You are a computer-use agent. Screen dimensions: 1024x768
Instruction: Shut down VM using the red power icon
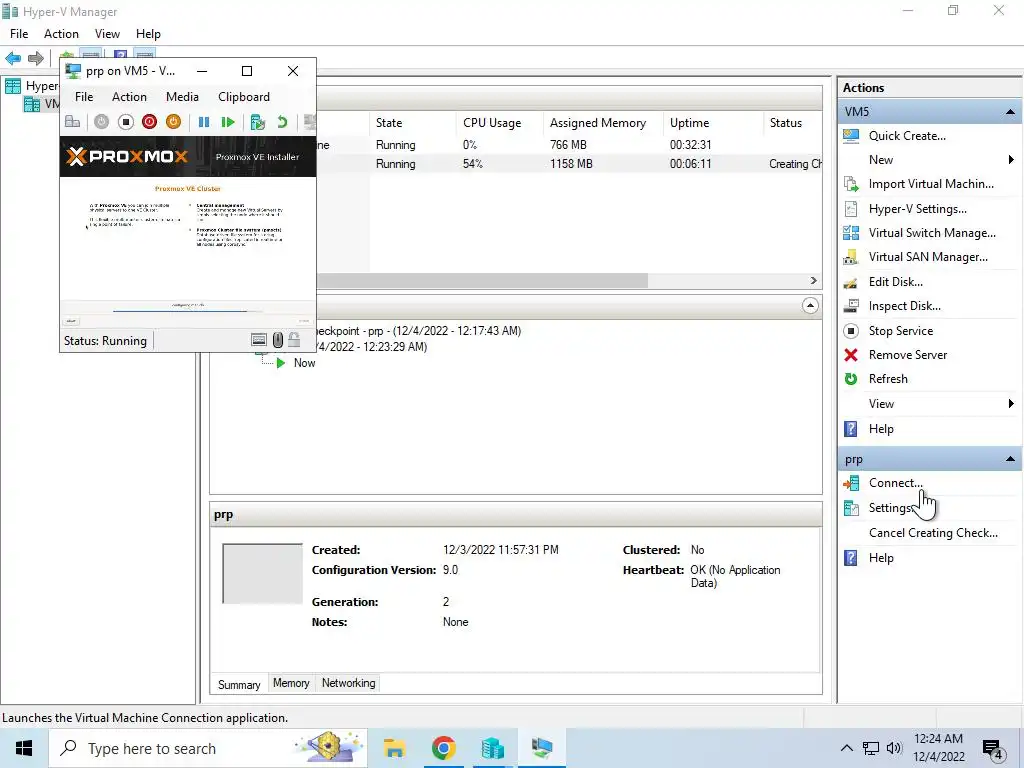[x=150, y=122]
